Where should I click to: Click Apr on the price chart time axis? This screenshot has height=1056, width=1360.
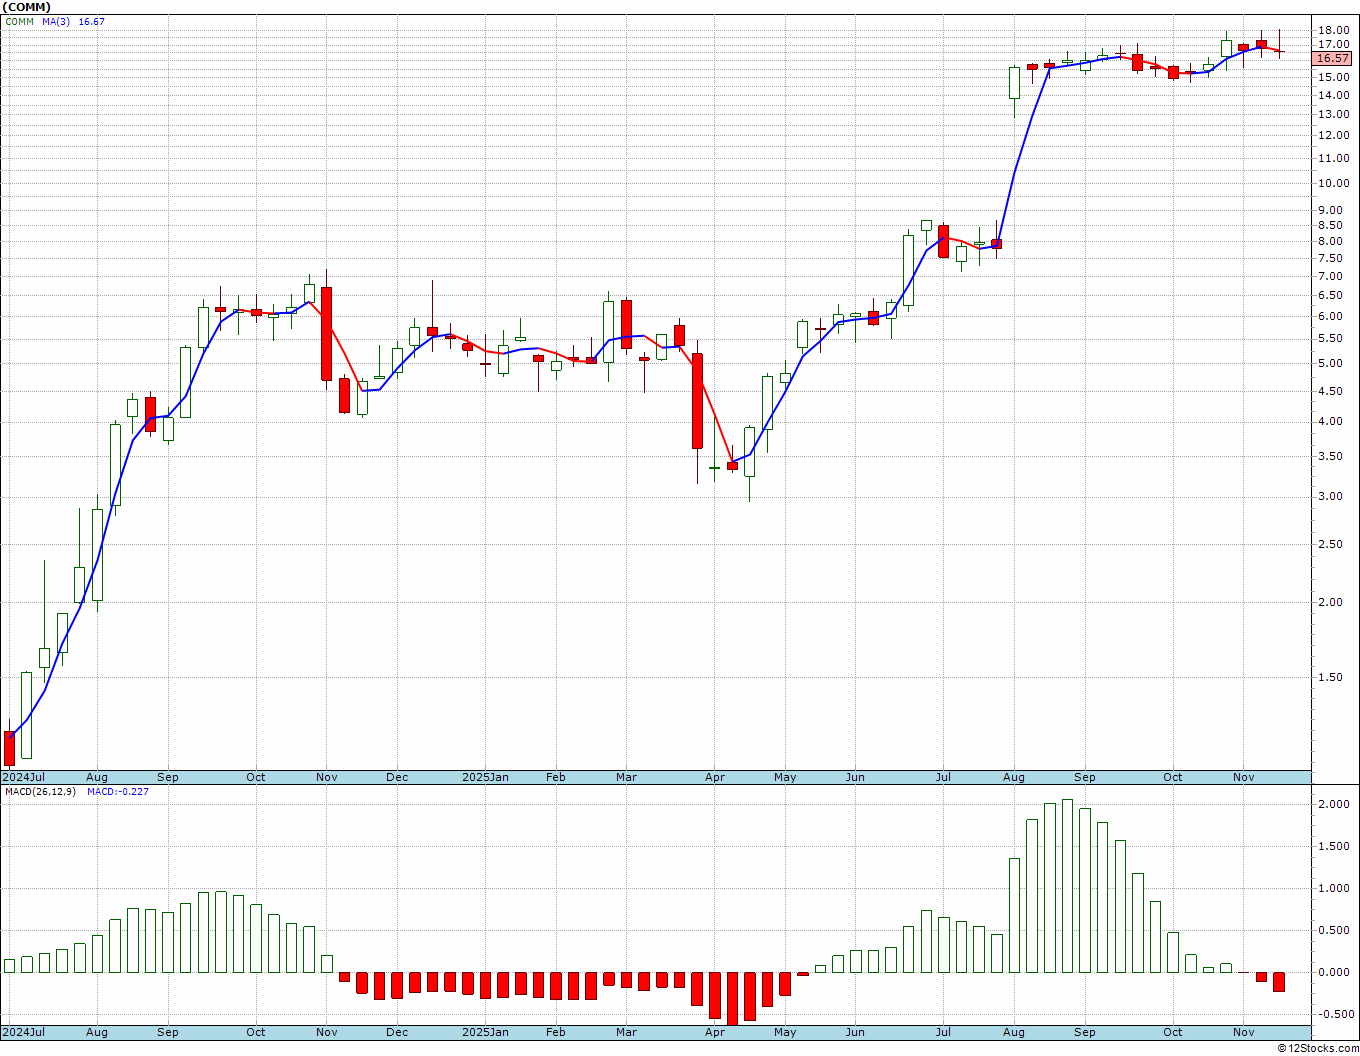pyautogui.click(x=715, y=777)
